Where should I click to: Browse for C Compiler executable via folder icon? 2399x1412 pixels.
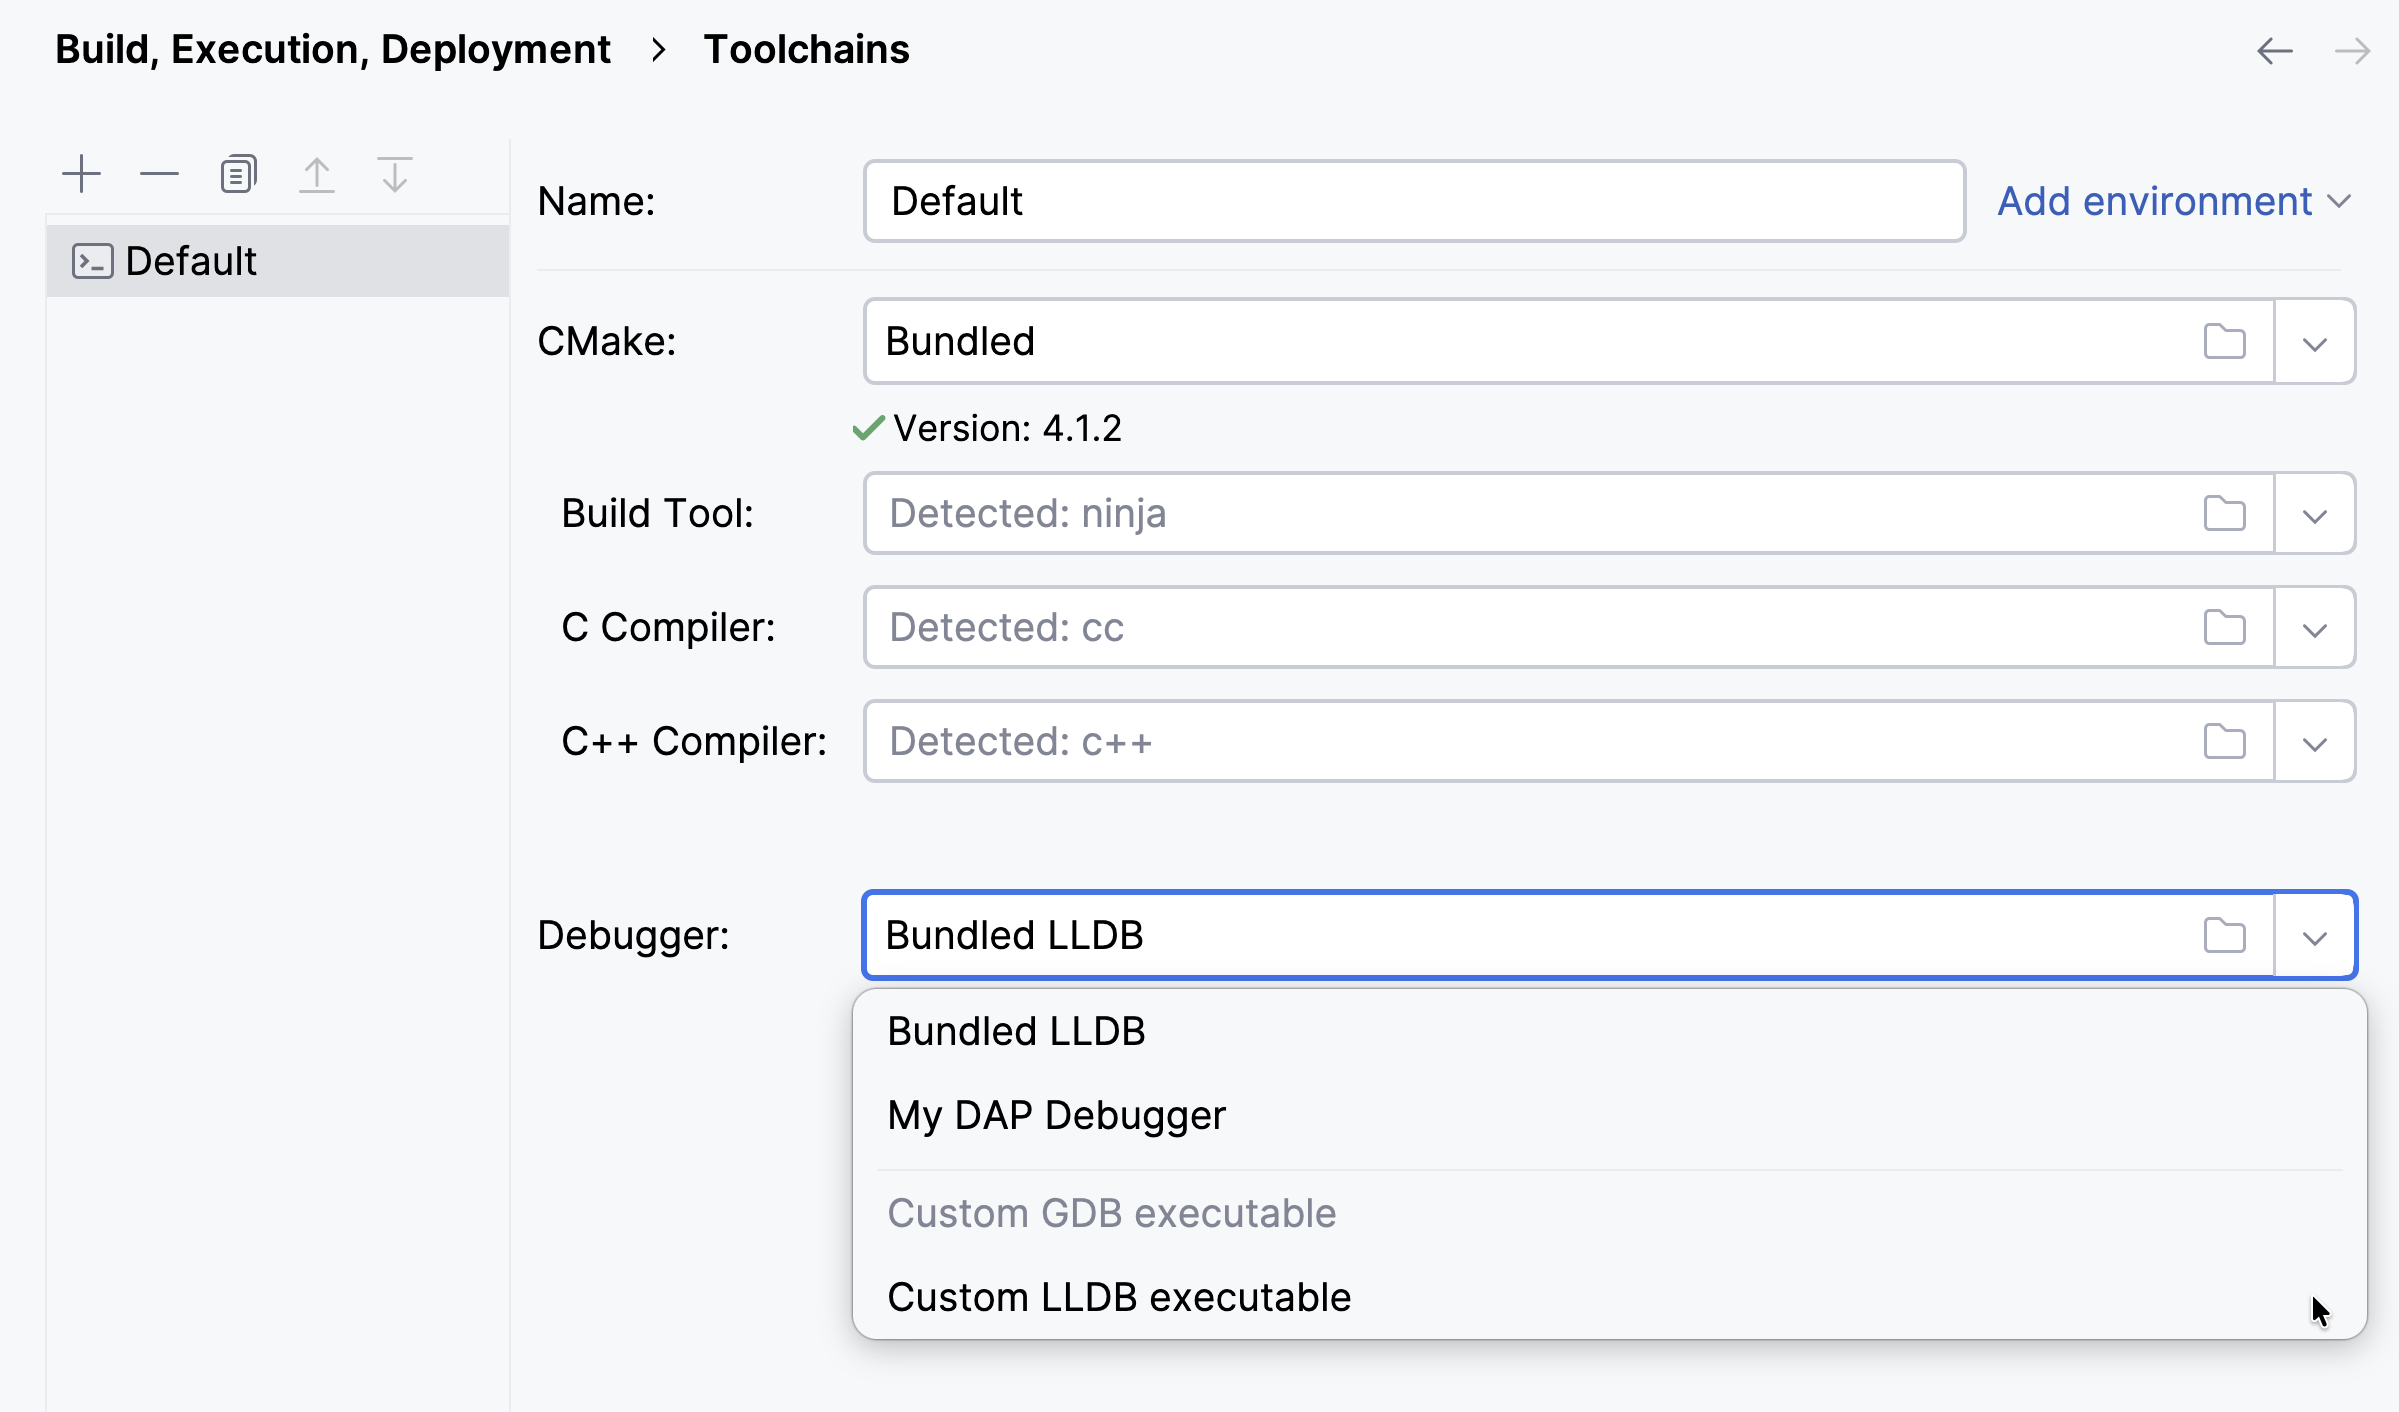tap(2224, 627)
